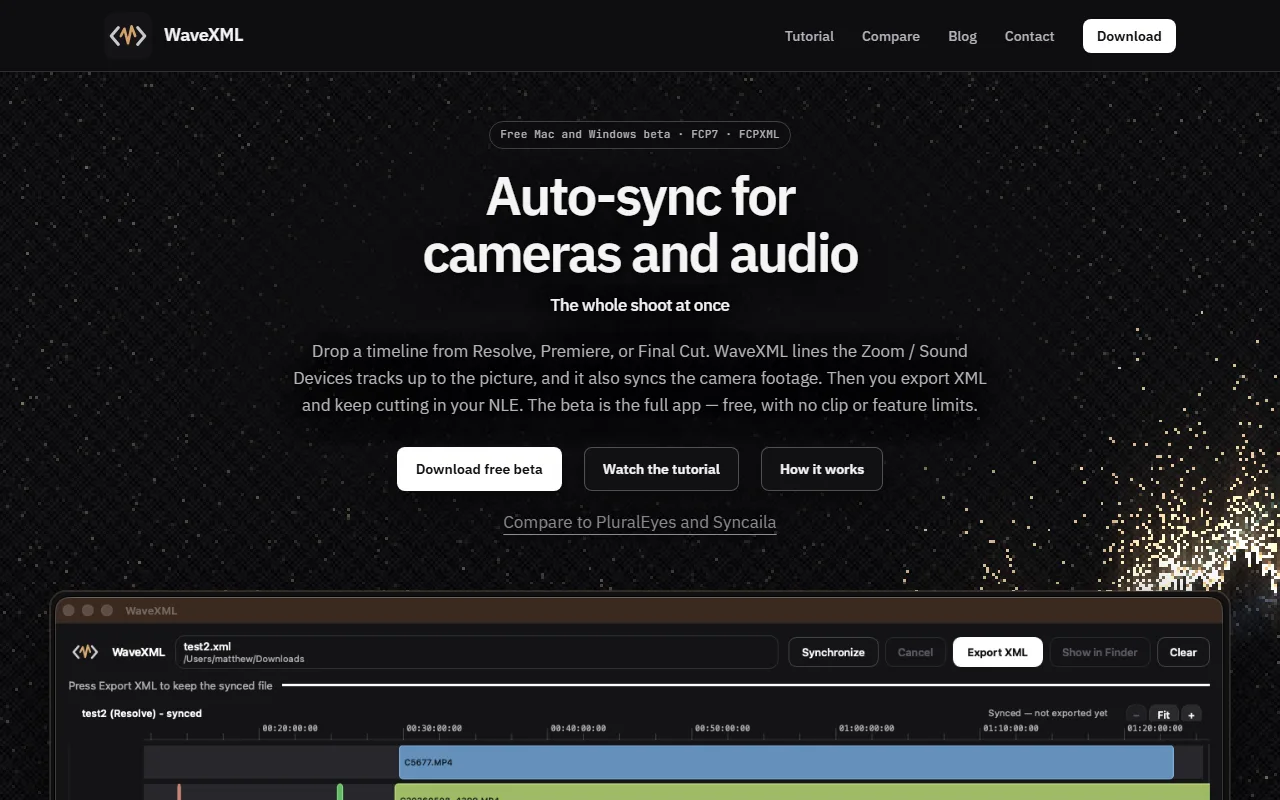1280x800 pixels.
Task: Select Contact in the top navigation
Action: tap(1029, 36)
